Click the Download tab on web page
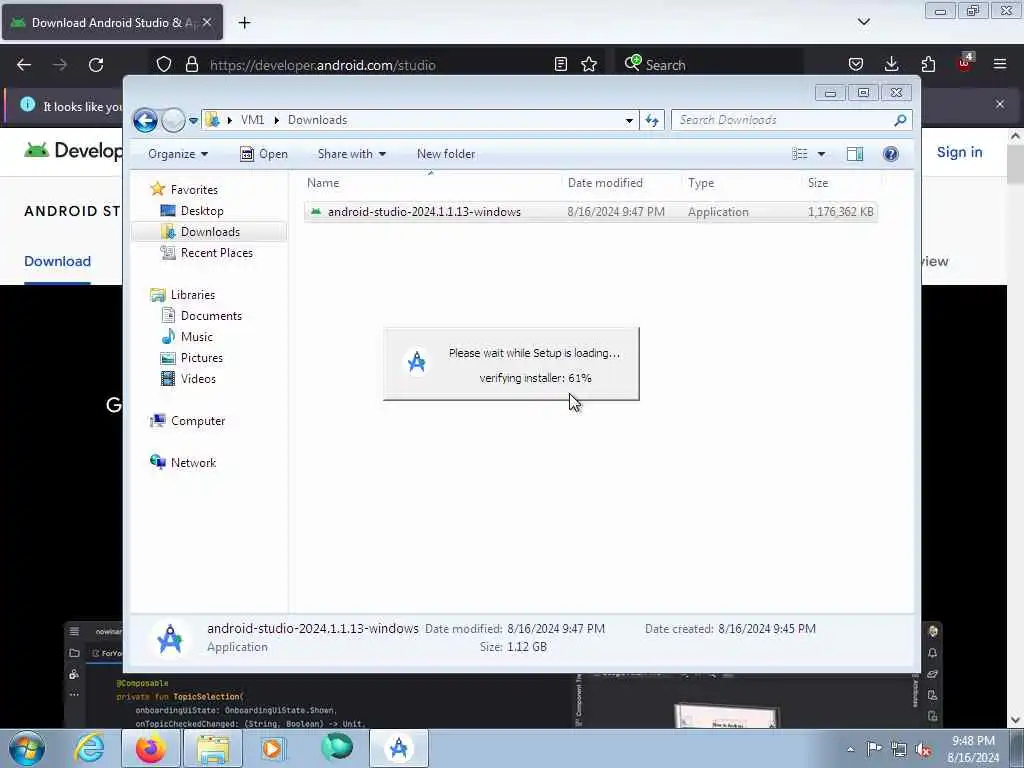 click(57, 261)
